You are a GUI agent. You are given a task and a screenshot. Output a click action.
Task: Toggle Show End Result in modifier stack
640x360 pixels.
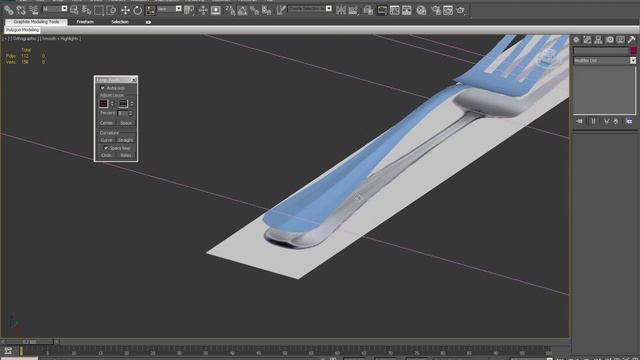coord(593,121)
